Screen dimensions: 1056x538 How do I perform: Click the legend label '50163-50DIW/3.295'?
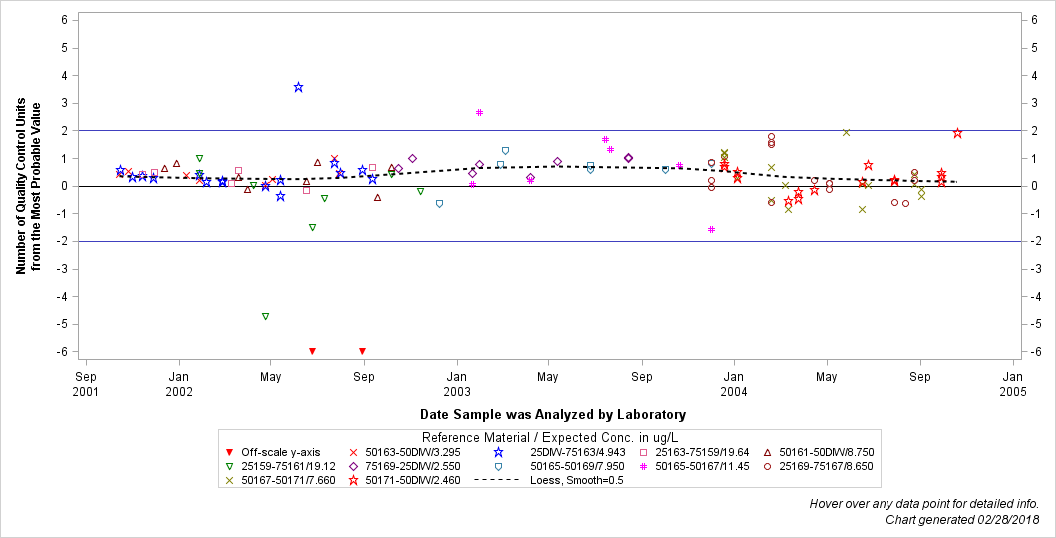413,452
